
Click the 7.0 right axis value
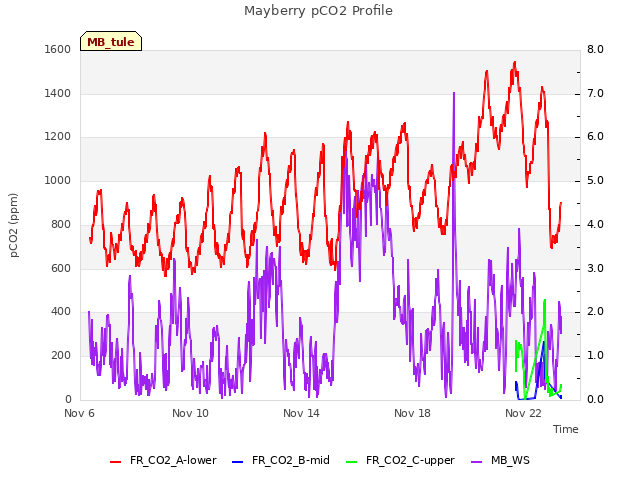pyautogui.click(x=595, y=93)
